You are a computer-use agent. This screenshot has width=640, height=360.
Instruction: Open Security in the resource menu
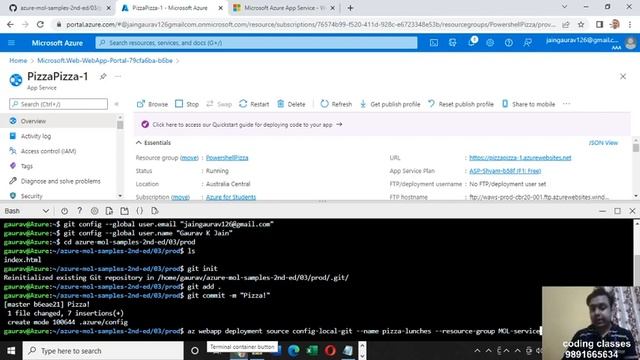coord(58,196)
